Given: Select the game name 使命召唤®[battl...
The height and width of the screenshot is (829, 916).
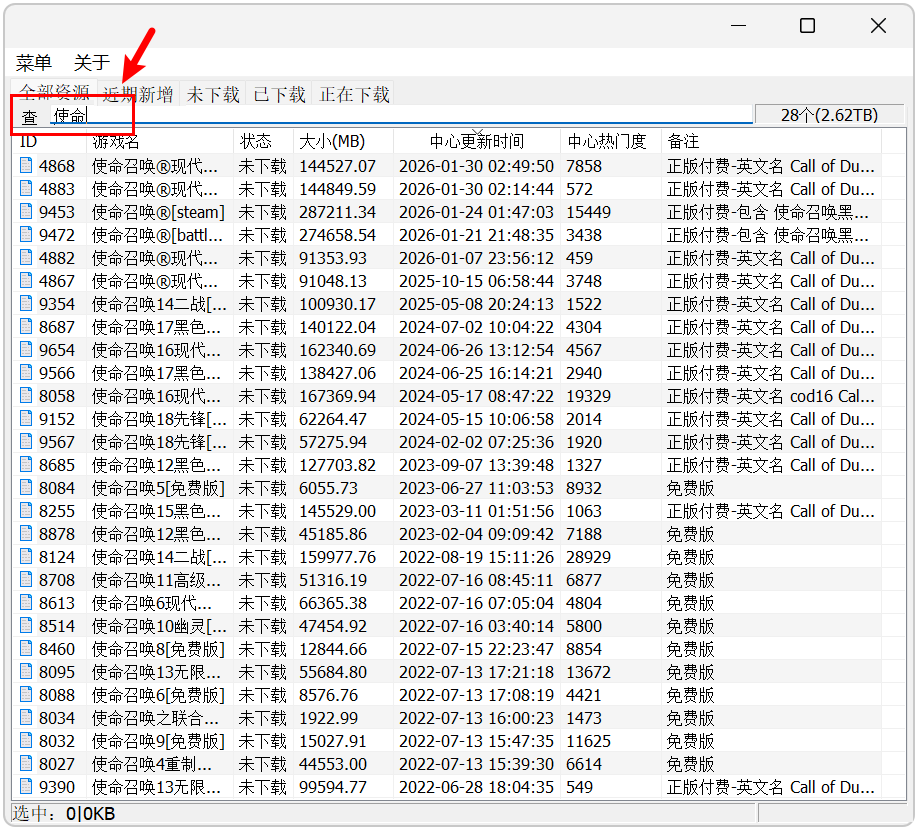Looking at the screenshot, I should pyautogui.click(x=157, y=235).
